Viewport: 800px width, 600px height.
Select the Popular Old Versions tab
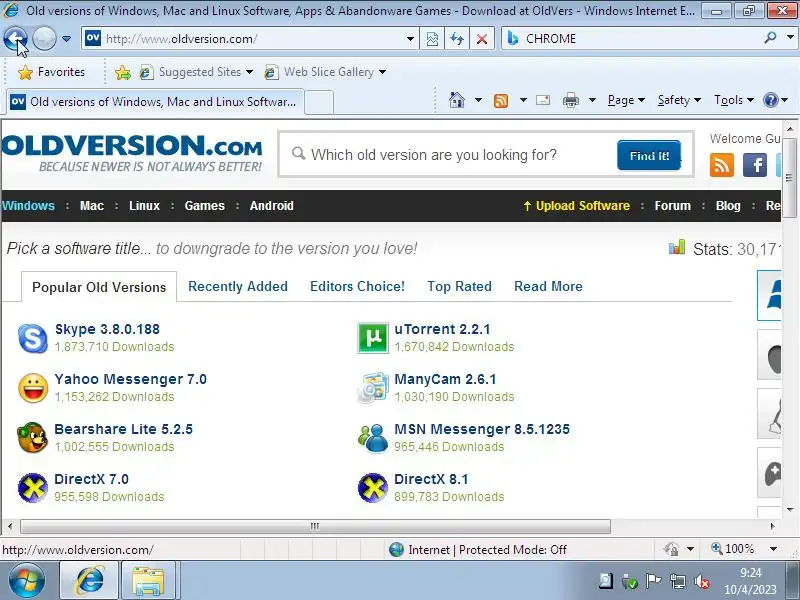[x=99, y=287]
